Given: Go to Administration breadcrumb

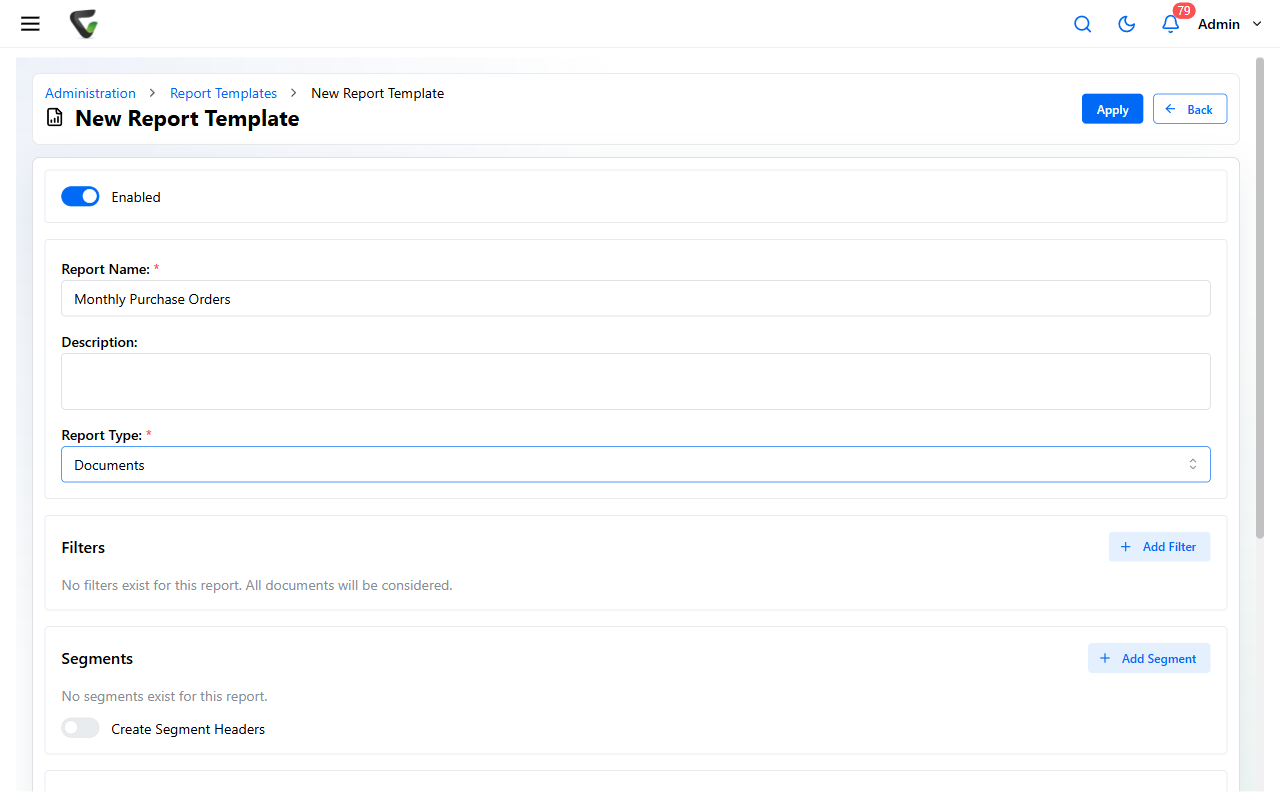Looking at the screenshot, I should coord(90,93).
